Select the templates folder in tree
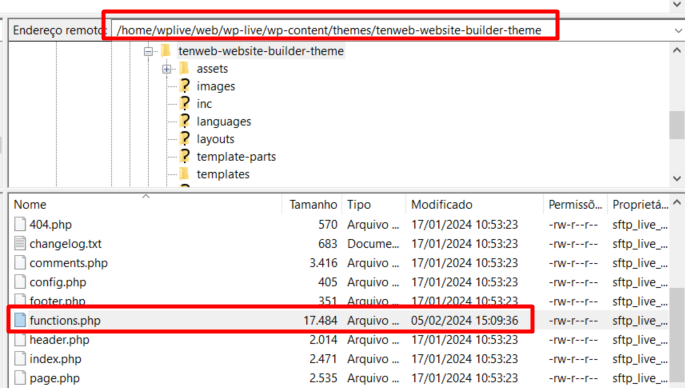Viewport: 685px width, 388px height. (223, 174)
